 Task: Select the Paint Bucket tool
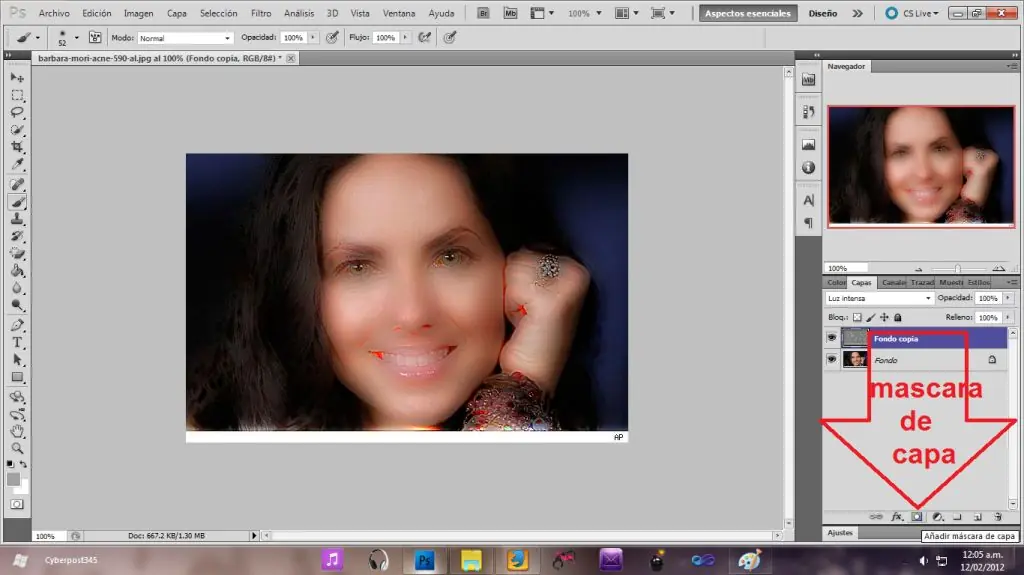pos(17,271)
